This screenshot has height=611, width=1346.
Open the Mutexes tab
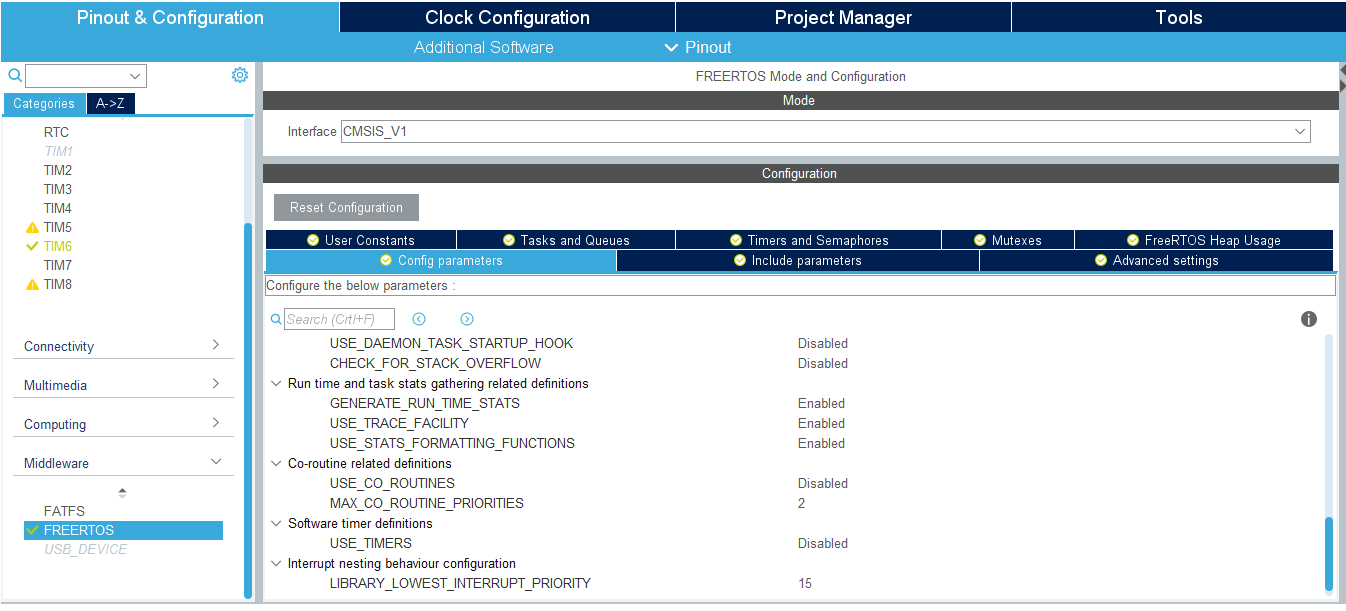(1008, 240)
